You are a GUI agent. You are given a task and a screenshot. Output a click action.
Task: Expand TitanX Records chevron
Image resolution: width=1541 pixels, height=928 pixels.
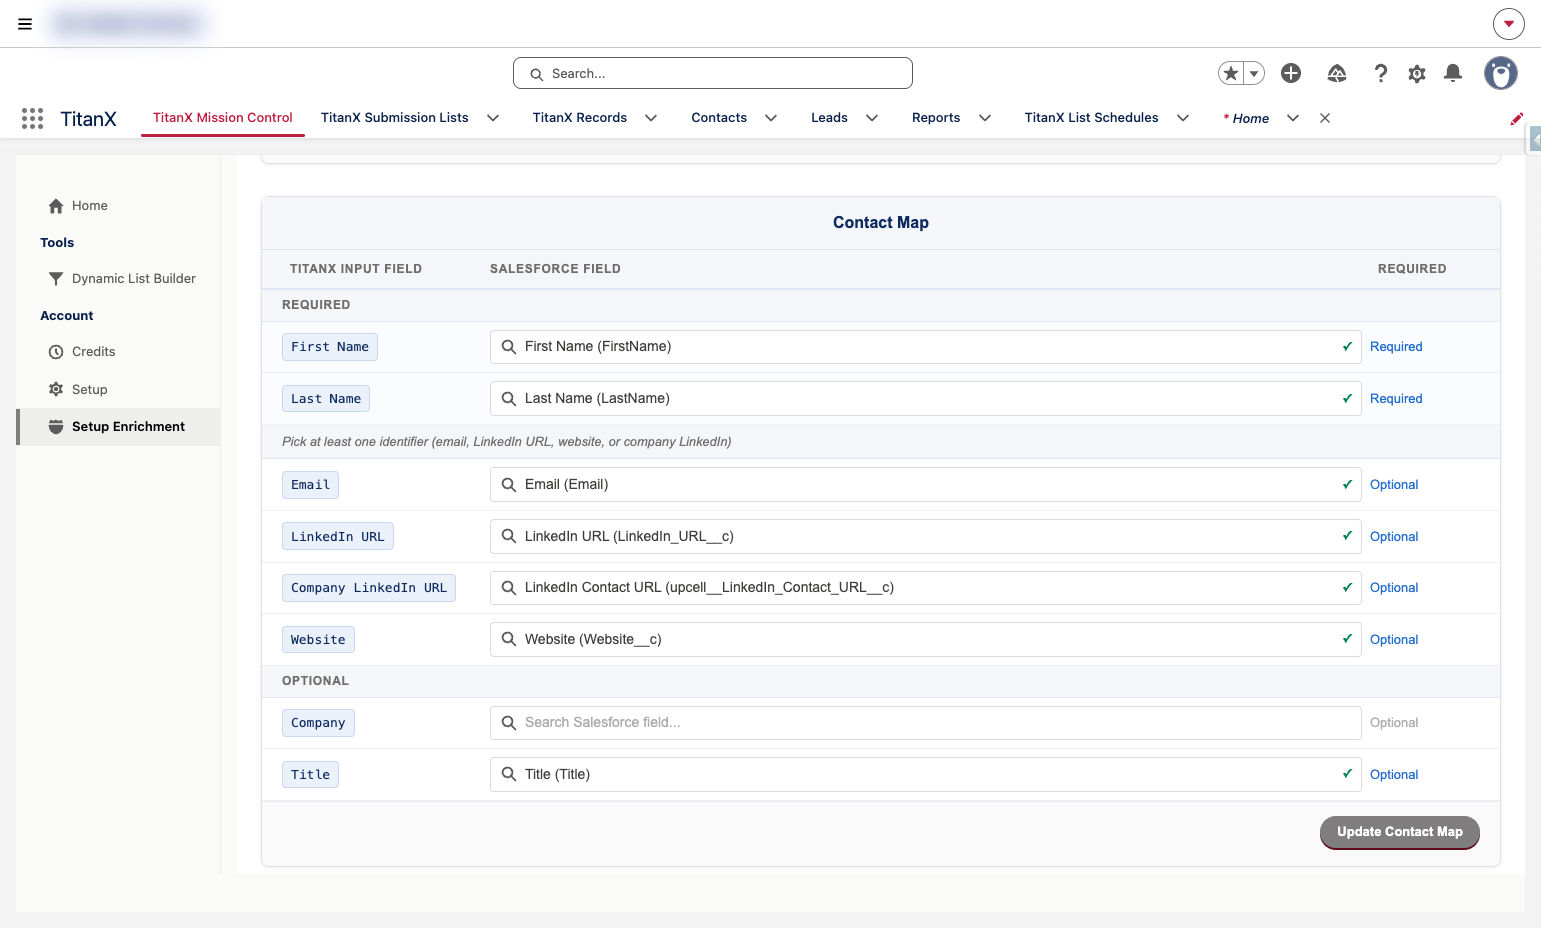pyautogui.click(x=651, y=118)
